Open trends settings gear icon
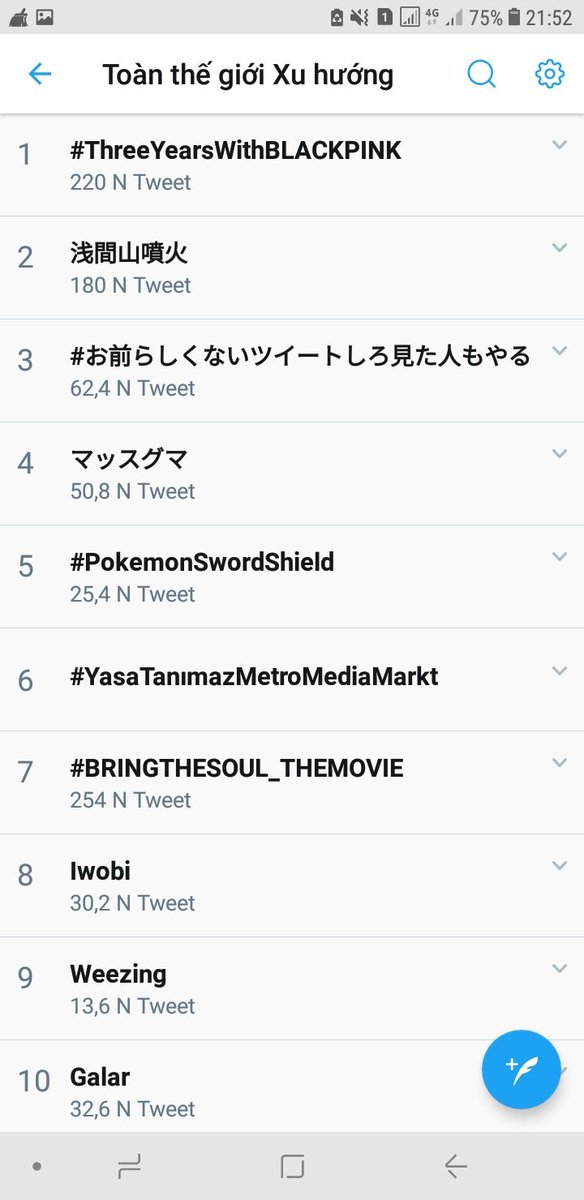This screenshot has width=584, height=1200. point(549,74)
